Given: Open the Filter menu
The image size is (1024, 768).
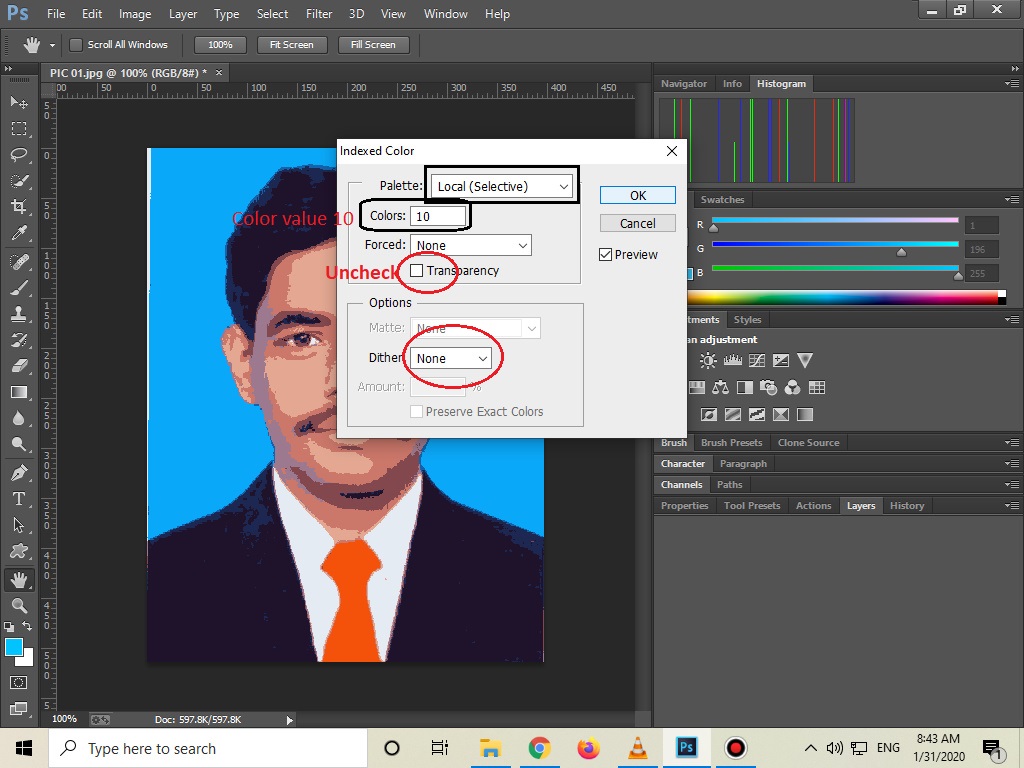Looking at the screenshot, I should click(x=319, y=13).
